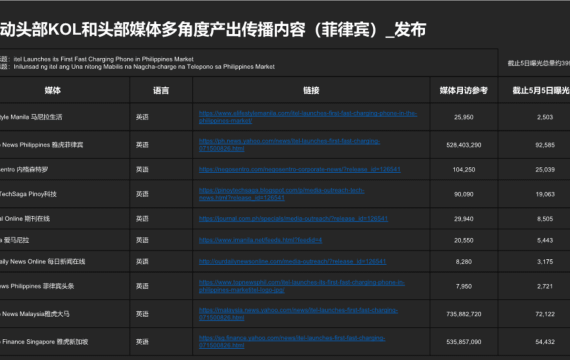The width and height of the screenshot is (570, 360).
Task: Select monthly visits value 20,550
Action: coord(464,240)
